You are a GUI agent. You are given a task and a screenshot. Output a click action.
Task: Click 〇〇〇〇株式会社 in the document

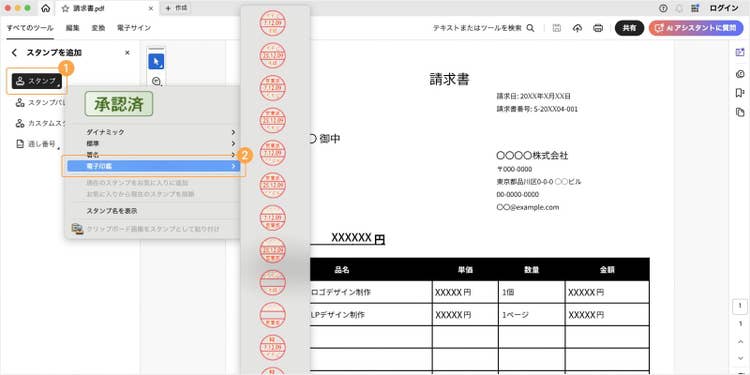(532, 156)
